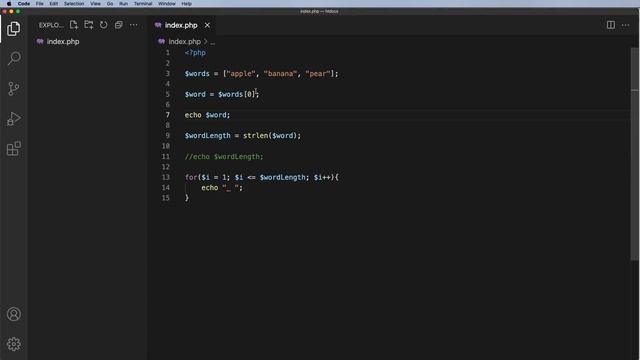The image size is (640, 360).
Task: Click the editor vertical scrollbar
Action: 634,153
